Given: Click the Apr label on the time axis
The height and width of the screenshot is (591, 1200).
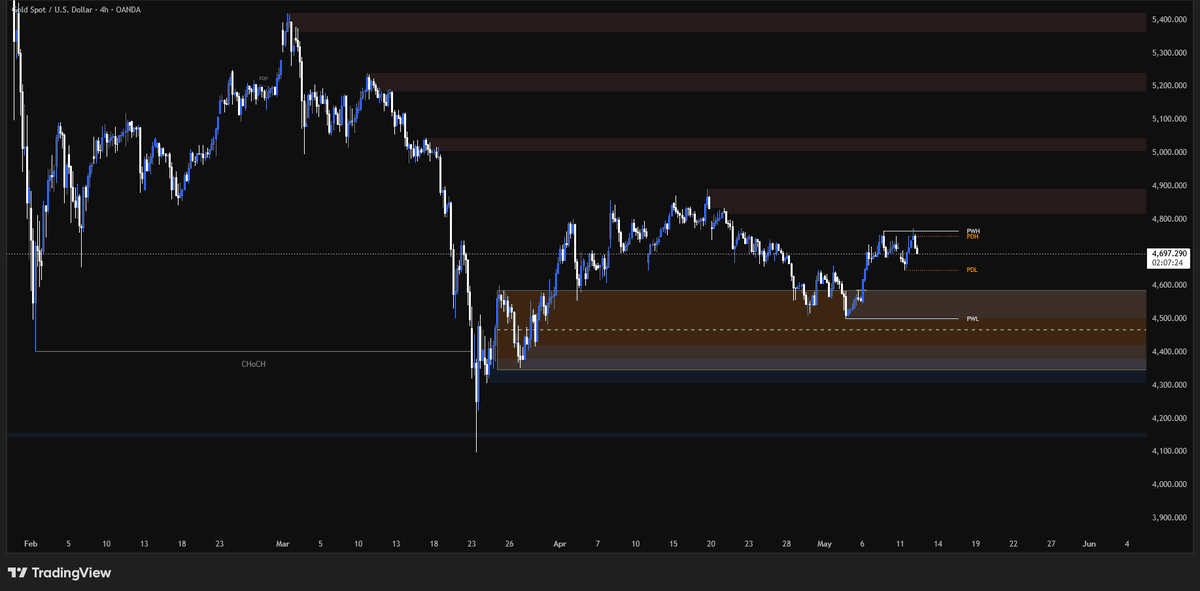Looking at the screenshot, I should click(559, 543).
